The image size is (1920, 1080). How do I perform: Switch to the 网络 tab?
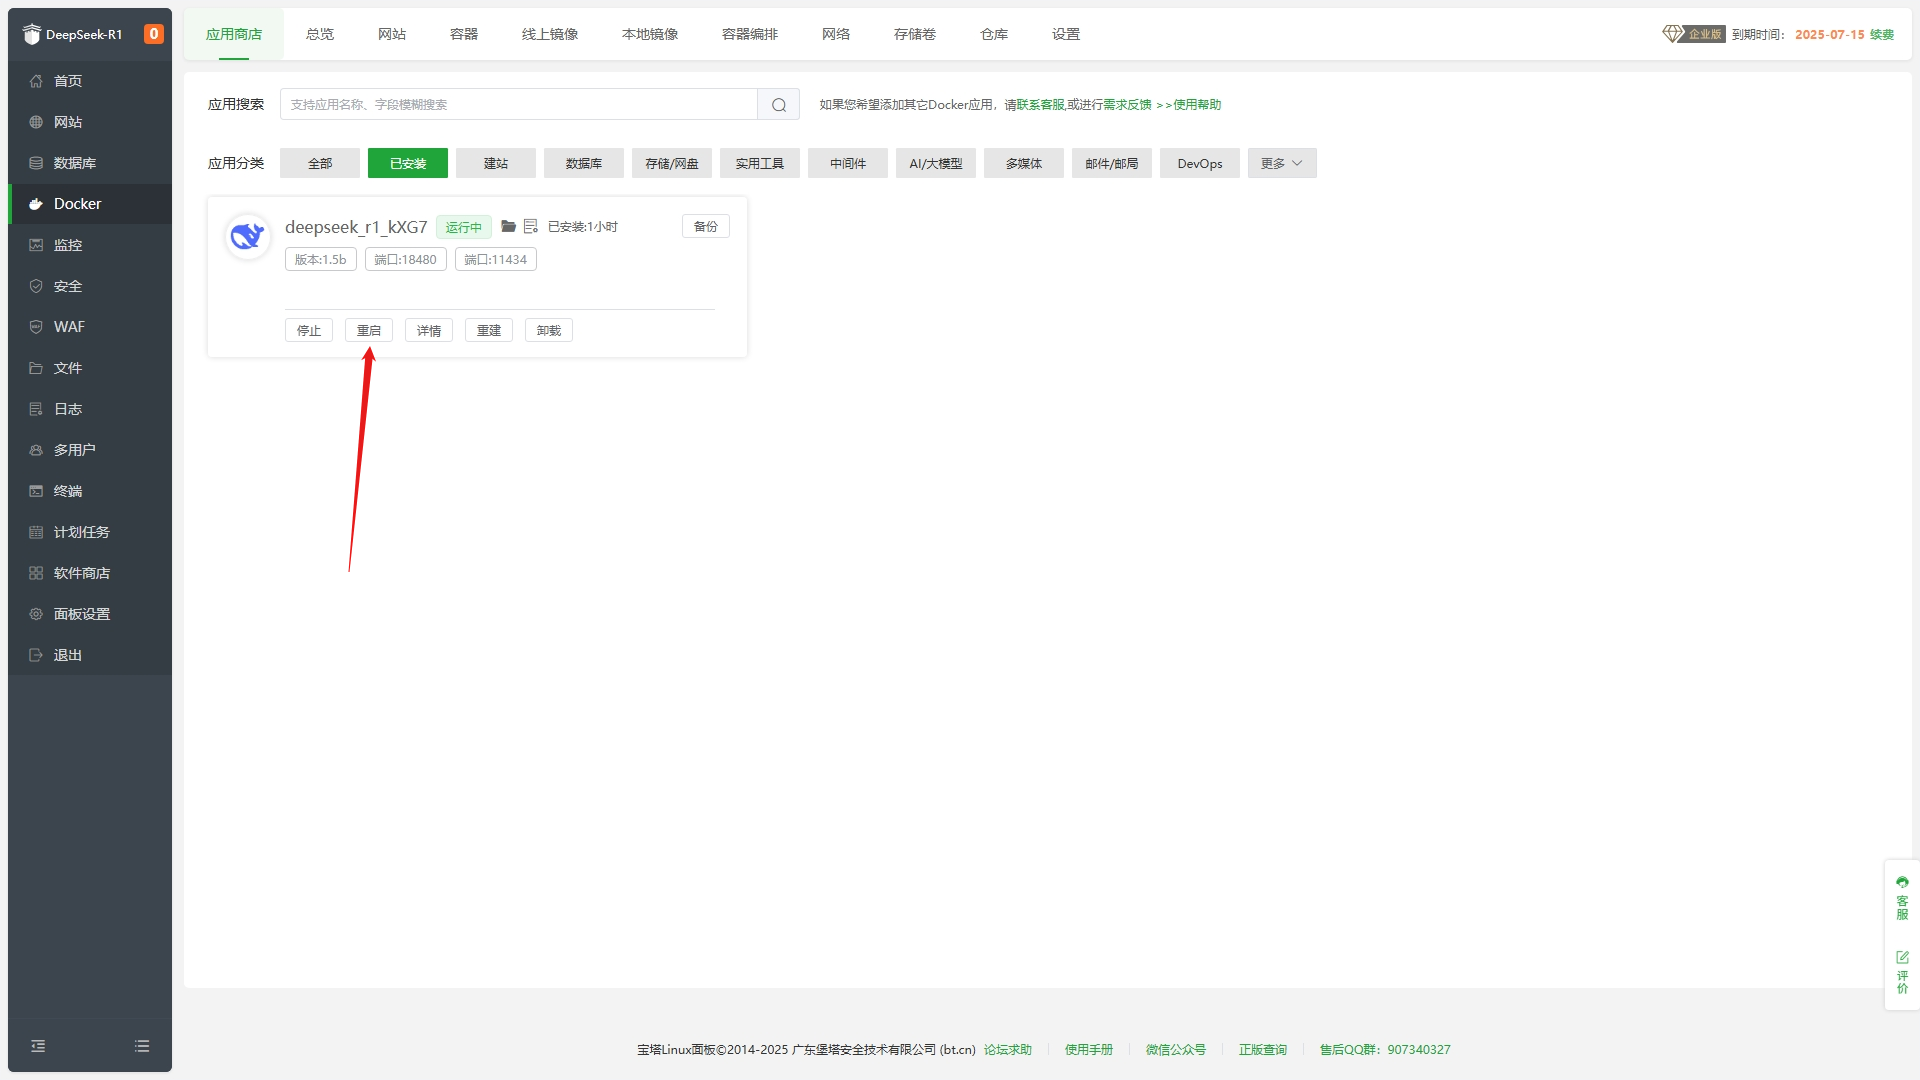pos(836,34)
